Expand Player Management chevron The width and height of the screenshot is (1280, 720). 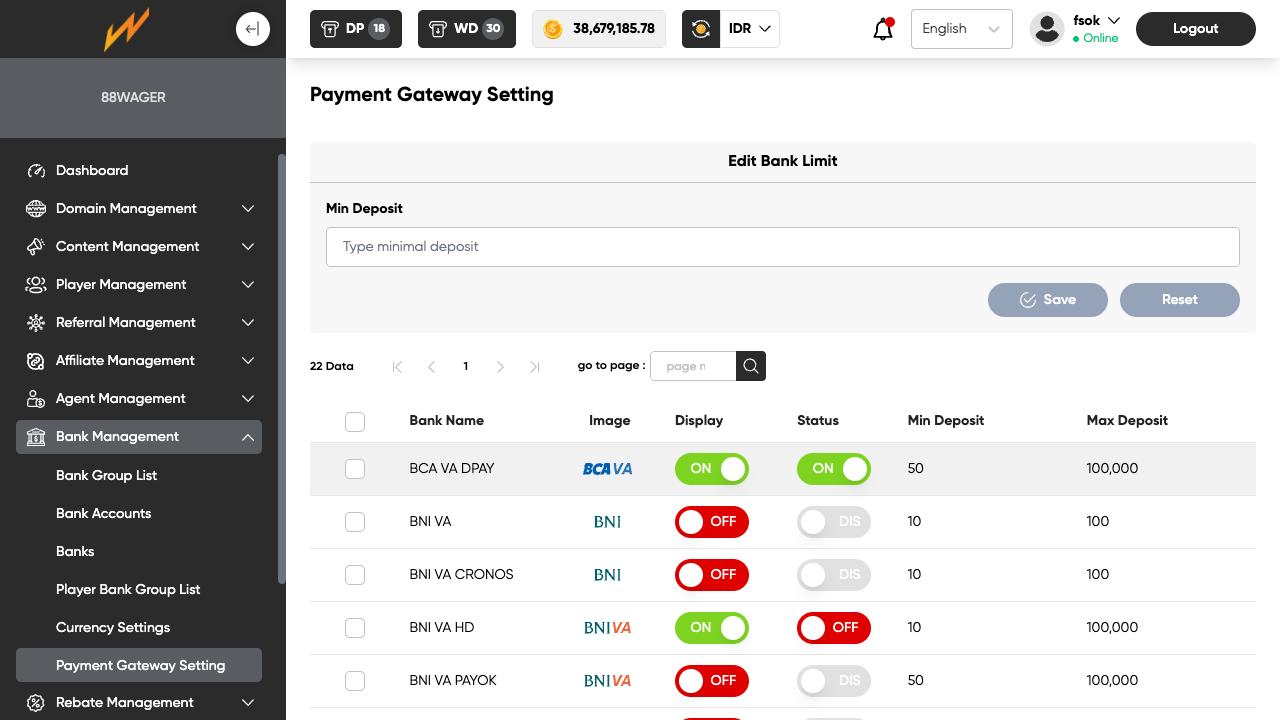pos(248,285)
